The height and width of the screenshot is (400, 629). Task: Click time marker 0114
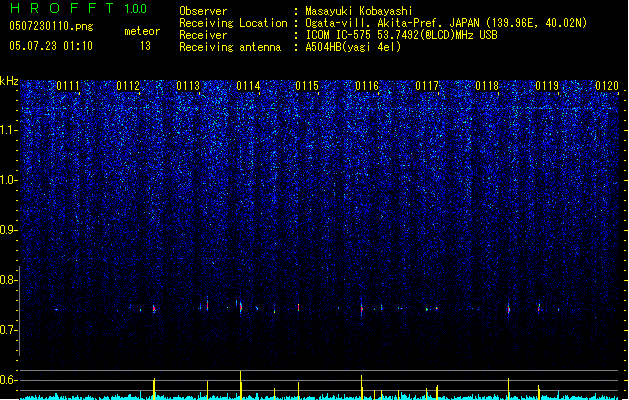click(x=248, y=86)
